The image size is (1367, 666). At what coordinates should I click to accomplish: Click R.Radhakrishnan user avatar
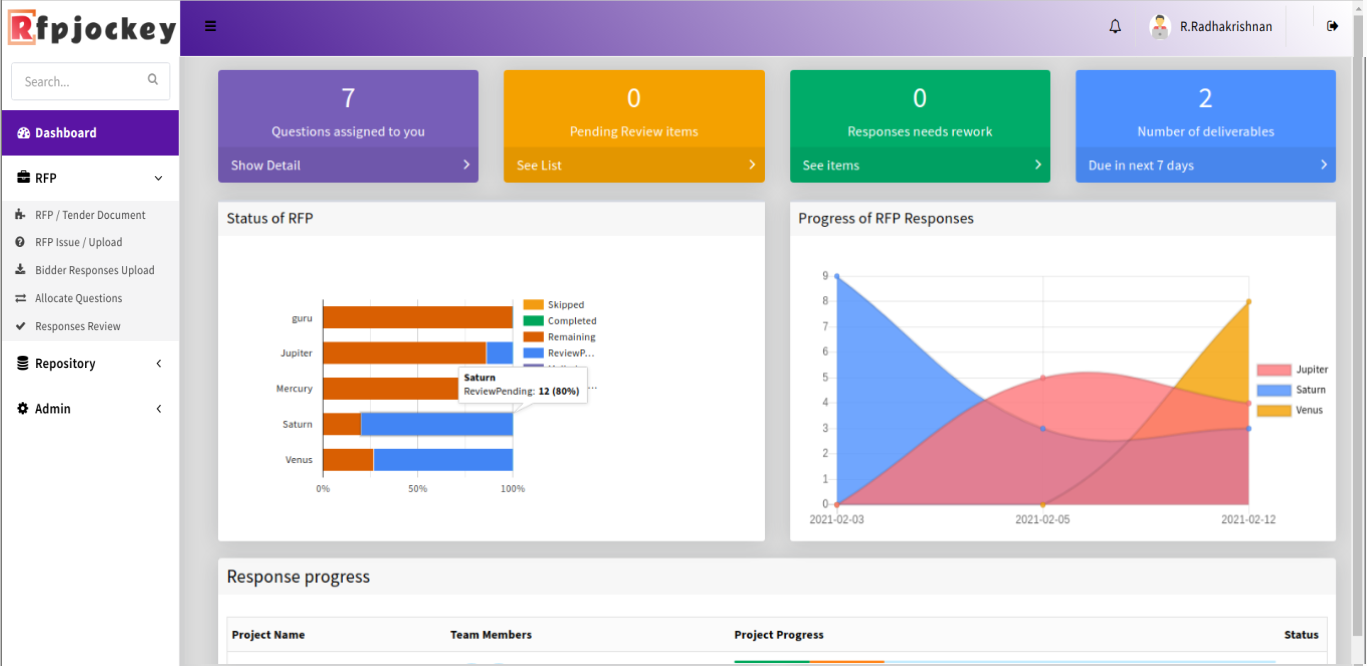click(1160, 27)
